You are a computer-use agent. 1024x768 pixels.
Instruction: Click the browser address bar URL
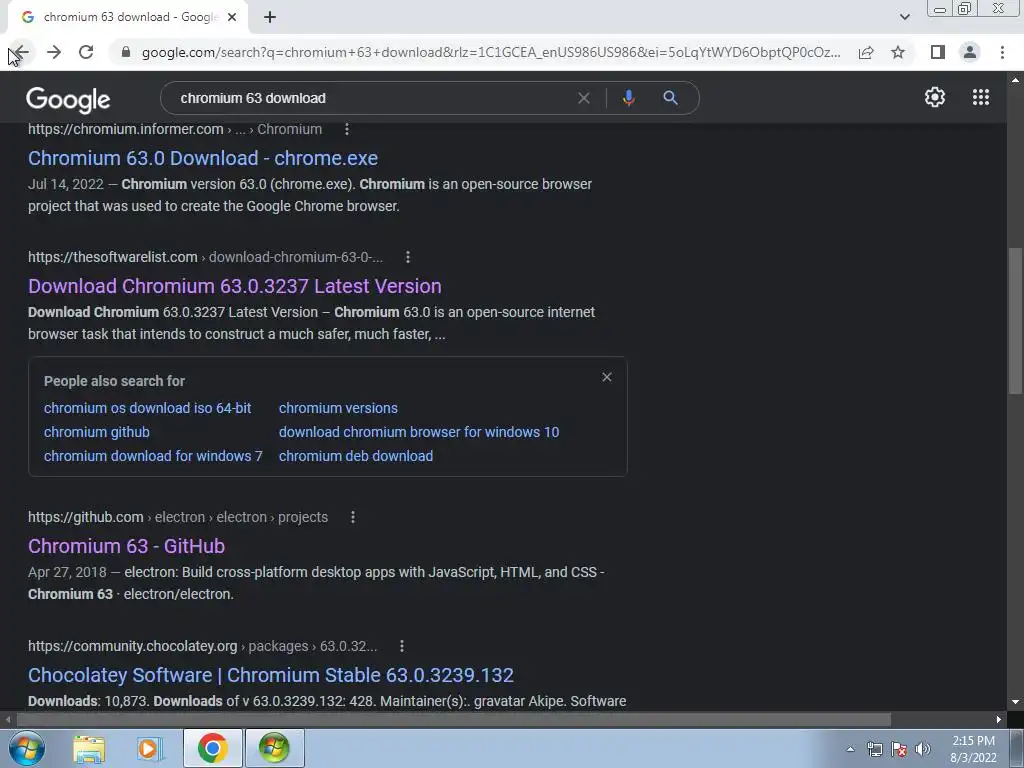click(490, 52)
